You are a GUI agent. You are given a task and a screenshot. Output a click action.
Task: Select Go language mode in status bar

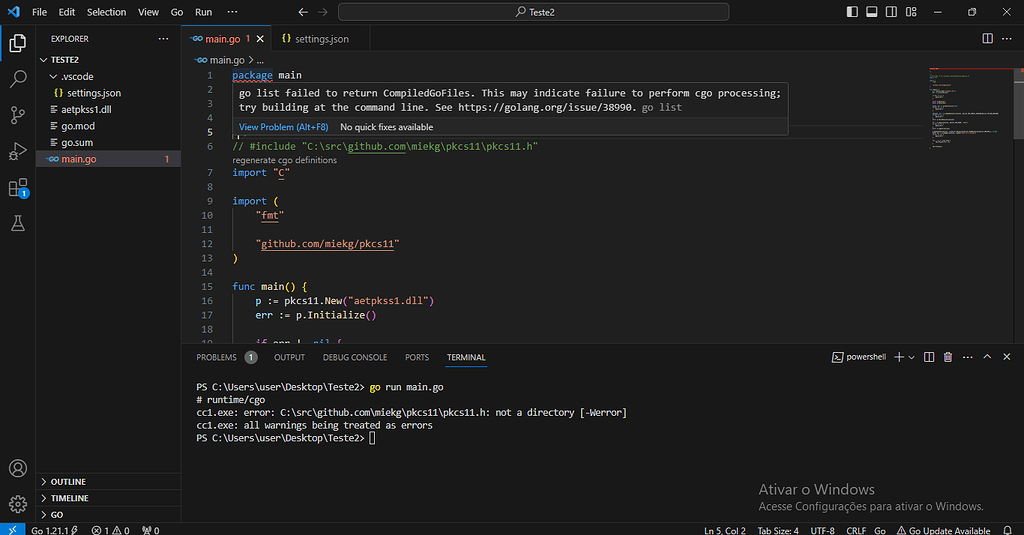pyautogui.click(x=880, y=530)
